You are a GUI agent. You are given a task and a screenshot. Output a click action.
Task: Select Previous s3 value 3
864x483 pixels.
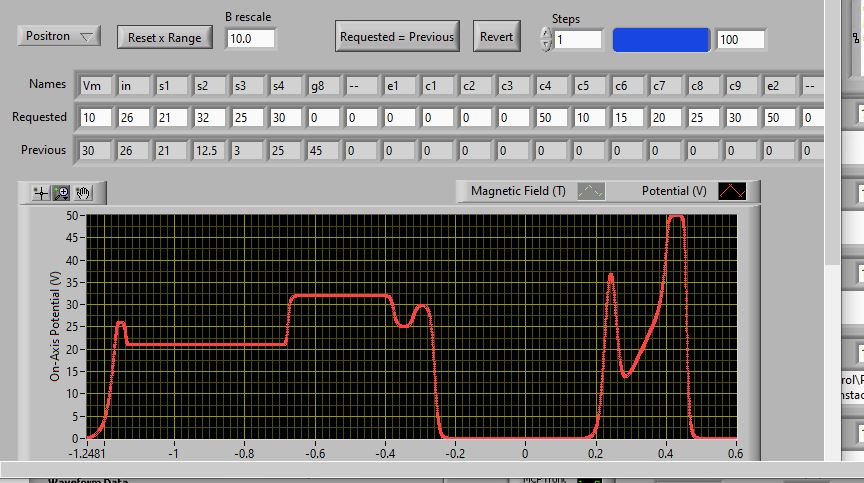(x=248, y=150)
